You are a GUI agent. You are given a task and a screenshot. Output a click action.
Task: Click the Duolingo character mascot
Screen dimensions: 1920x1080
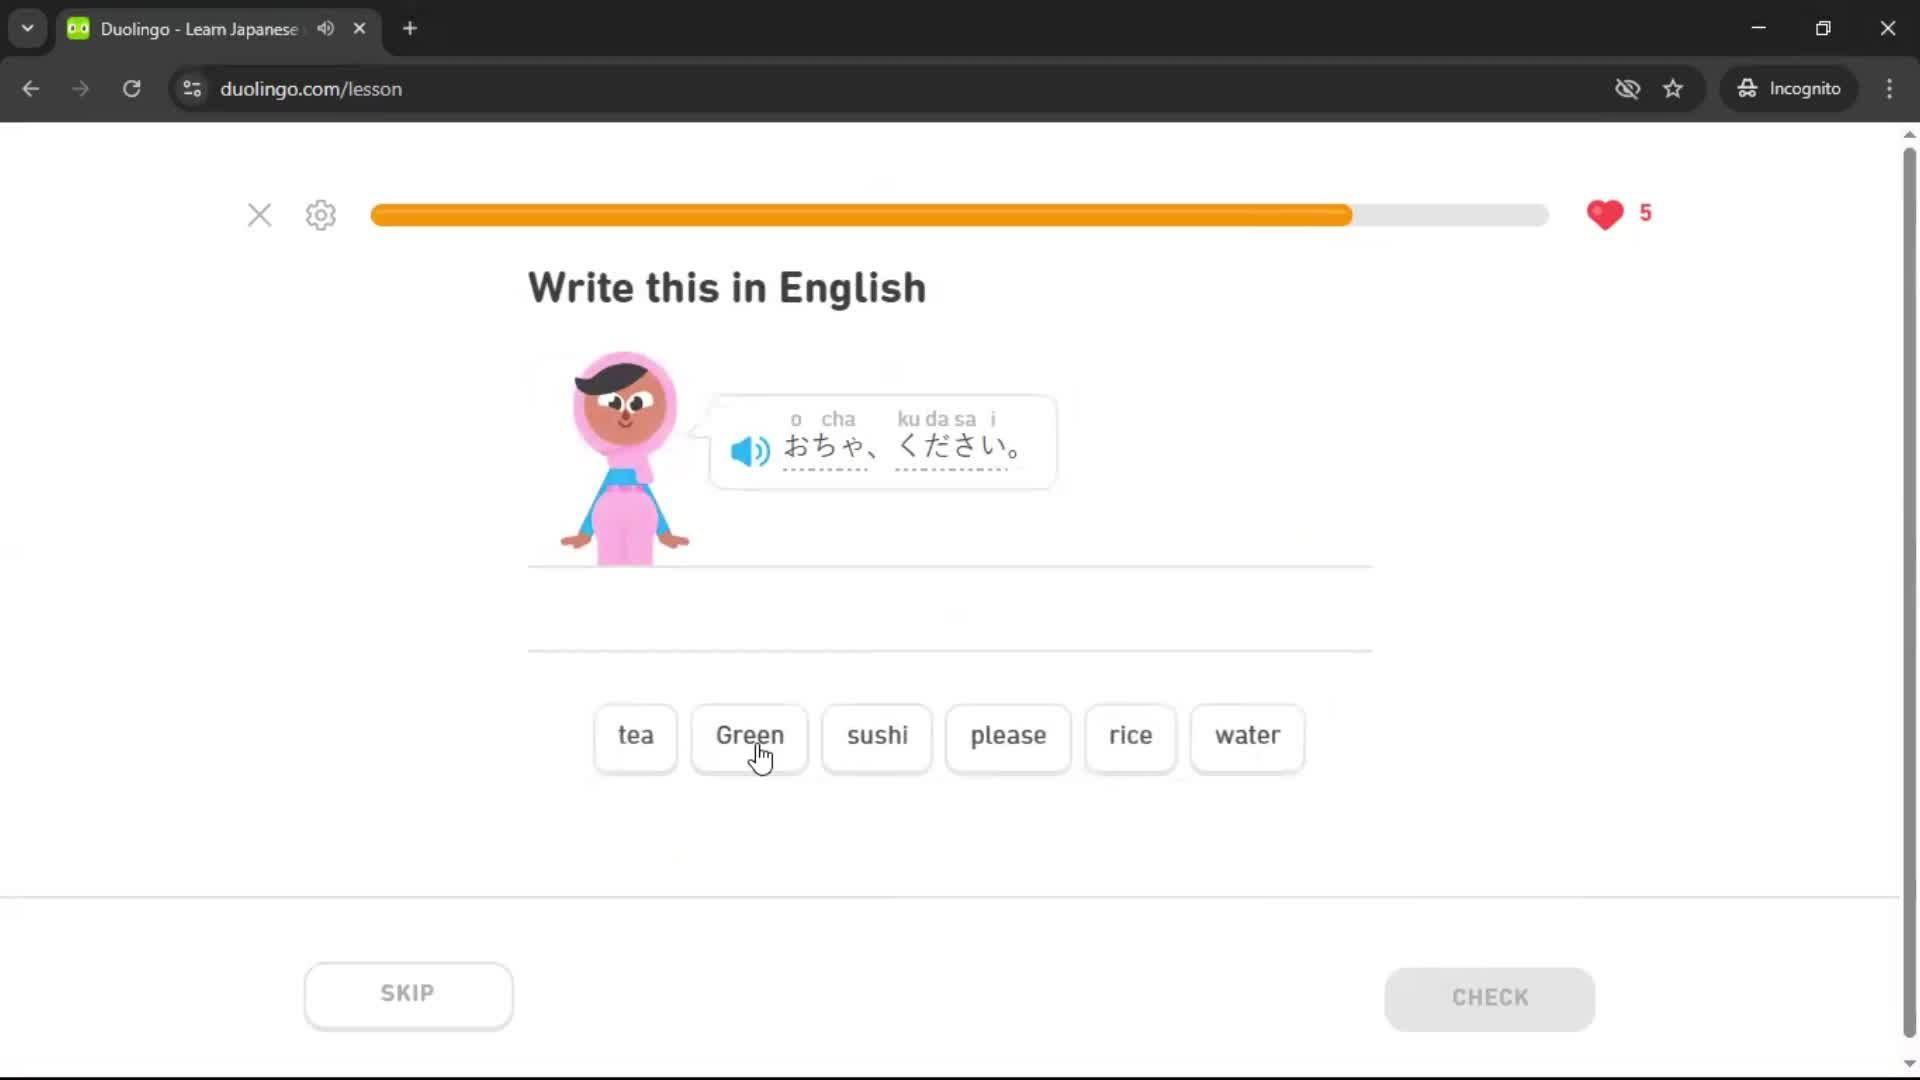pyautogui.click(x=622, y=450)
